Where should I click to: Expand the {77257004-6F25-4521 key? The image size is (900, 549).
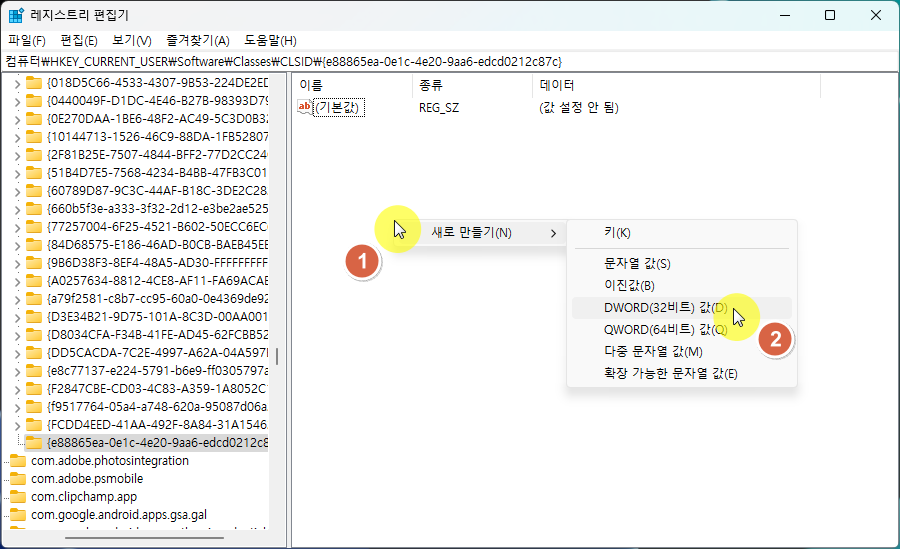[x=17, y=227]
